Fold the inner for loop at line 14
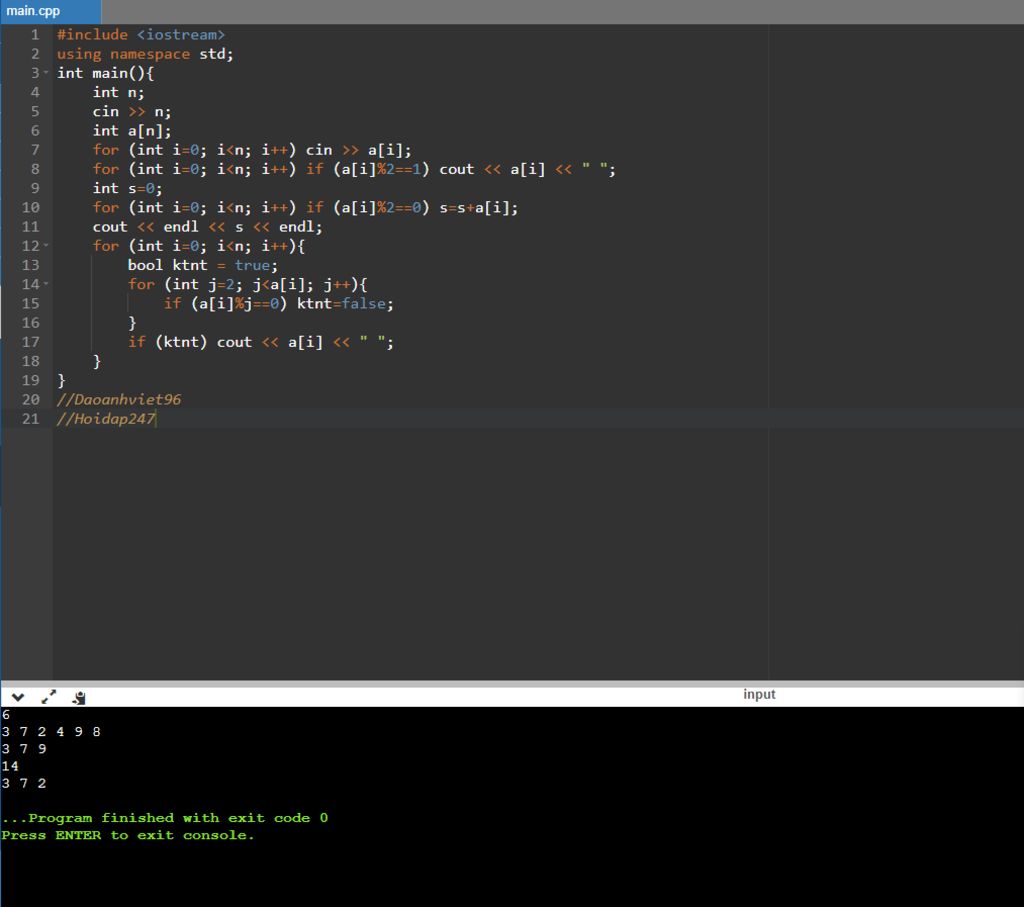1024x907 pixels. coord(46,284)
